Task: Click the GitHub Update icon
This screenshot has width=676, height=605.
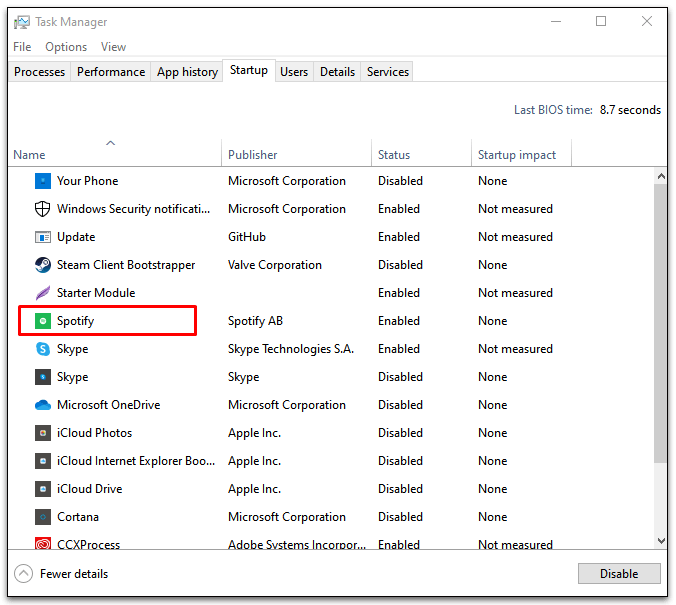Action: click(x=43, y=237)
